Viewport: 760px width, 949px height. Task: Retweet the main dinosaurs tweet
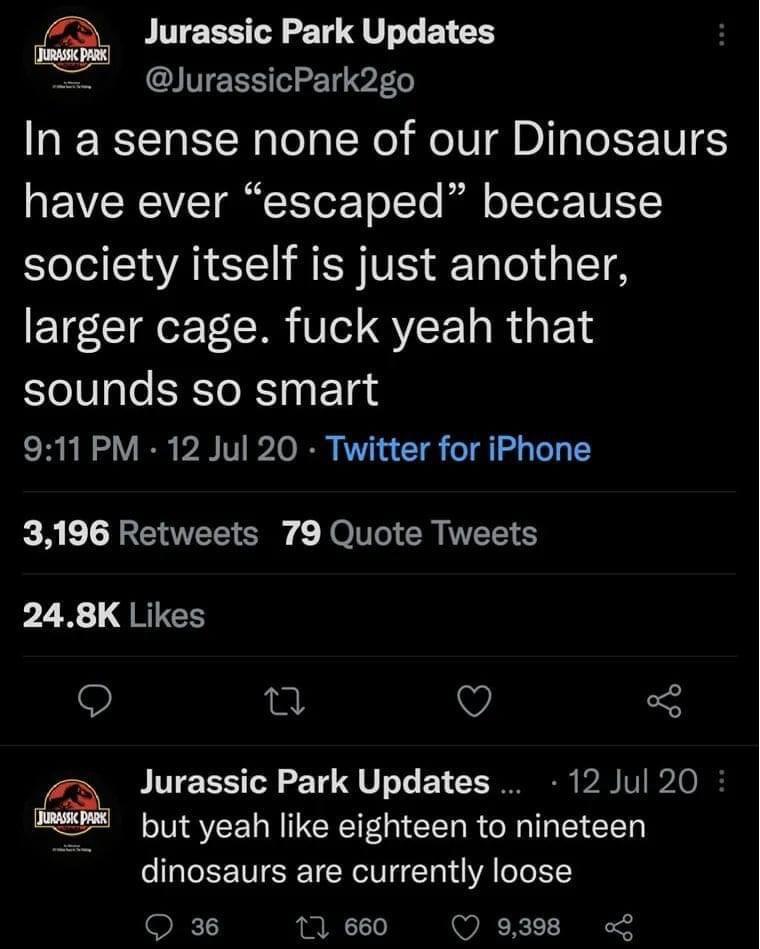[x=286, y=702]
